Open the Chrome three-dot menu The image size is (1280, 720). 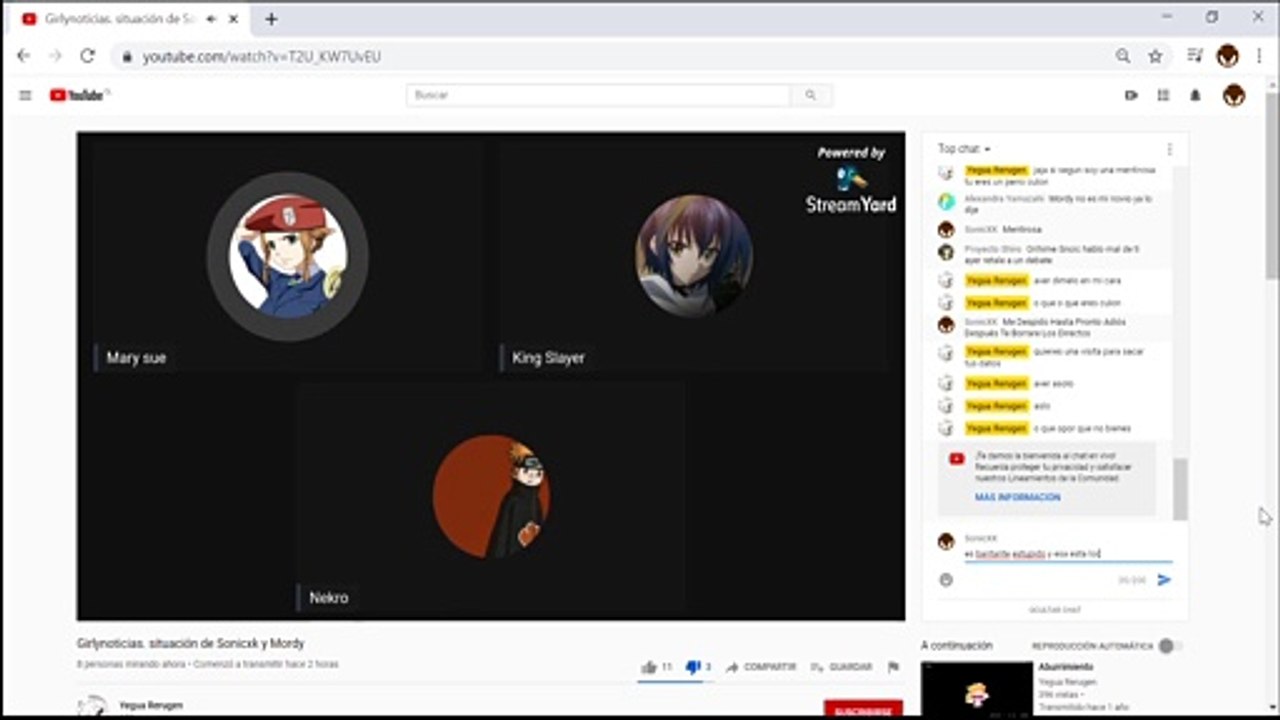click(1259, 56)
